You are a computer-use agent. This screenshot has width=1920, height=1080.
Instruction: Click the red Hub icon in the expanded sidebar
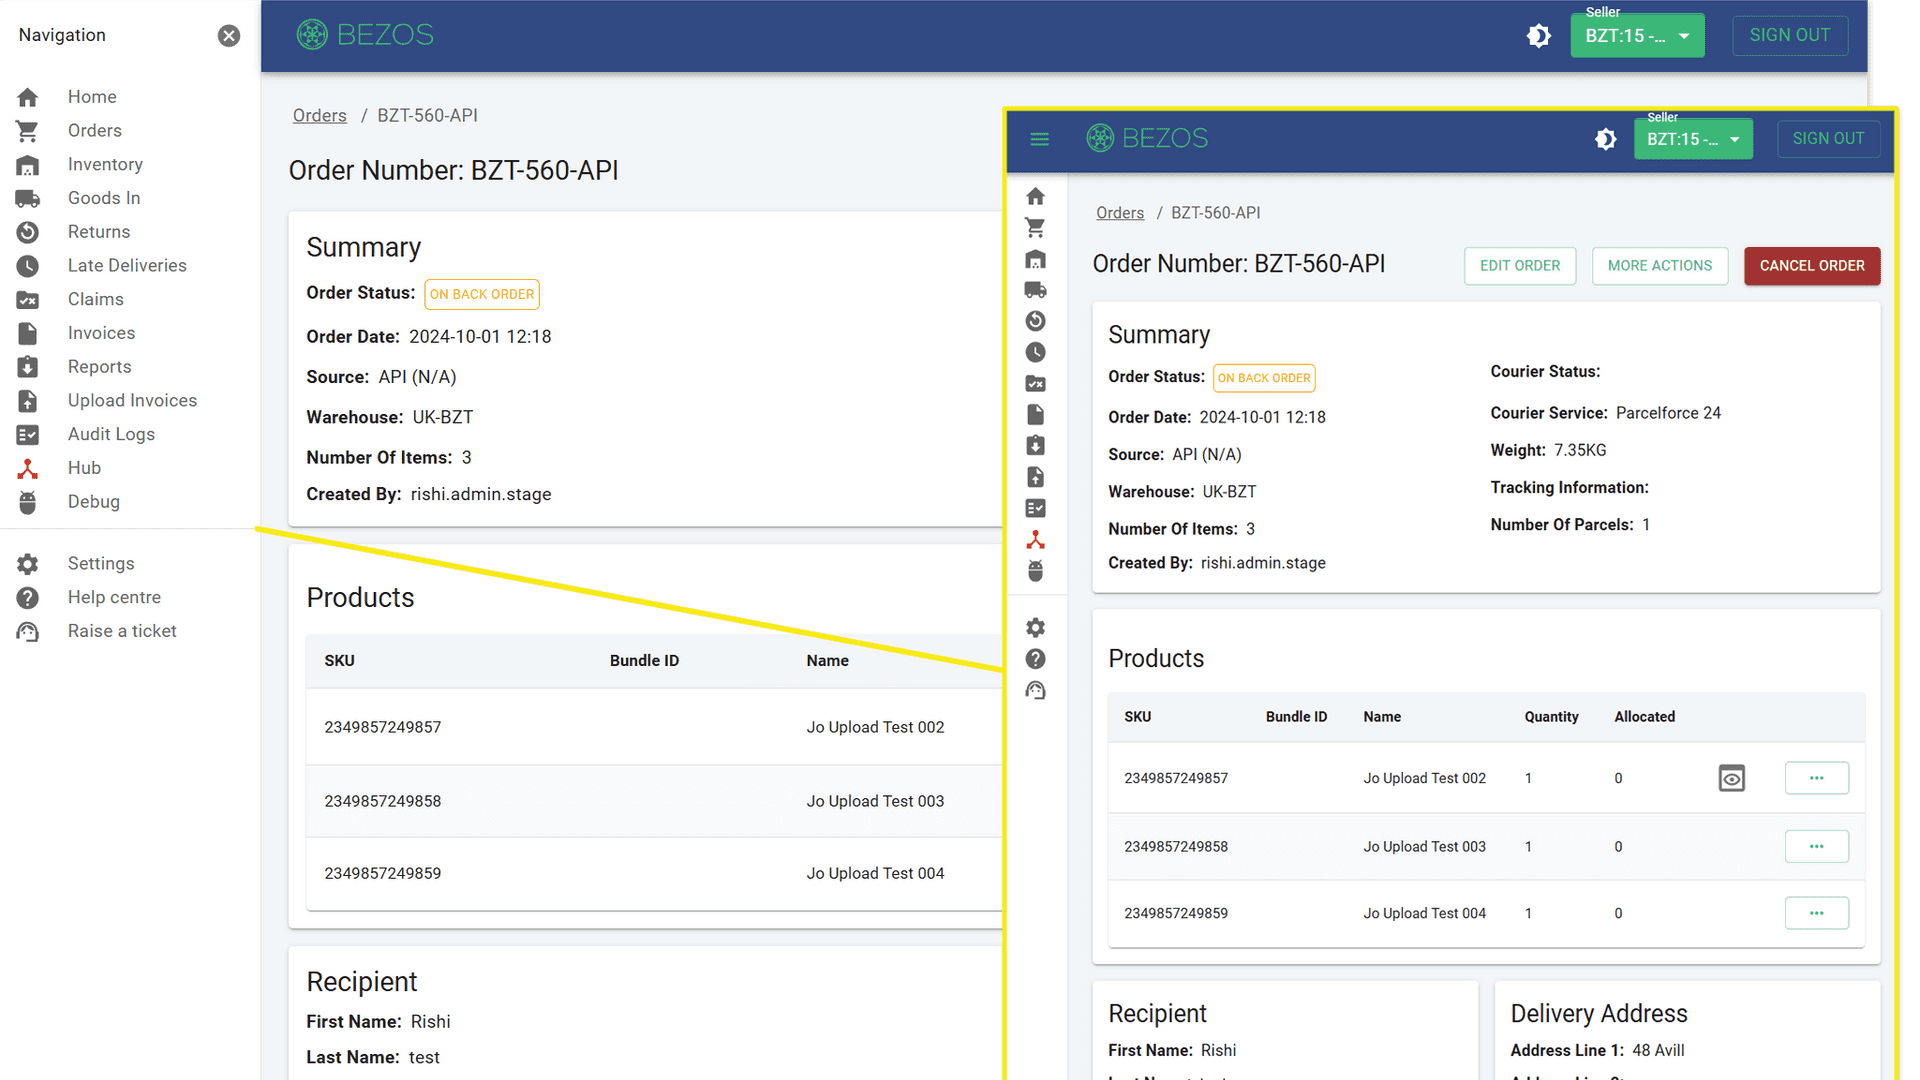tap(28, 468)
